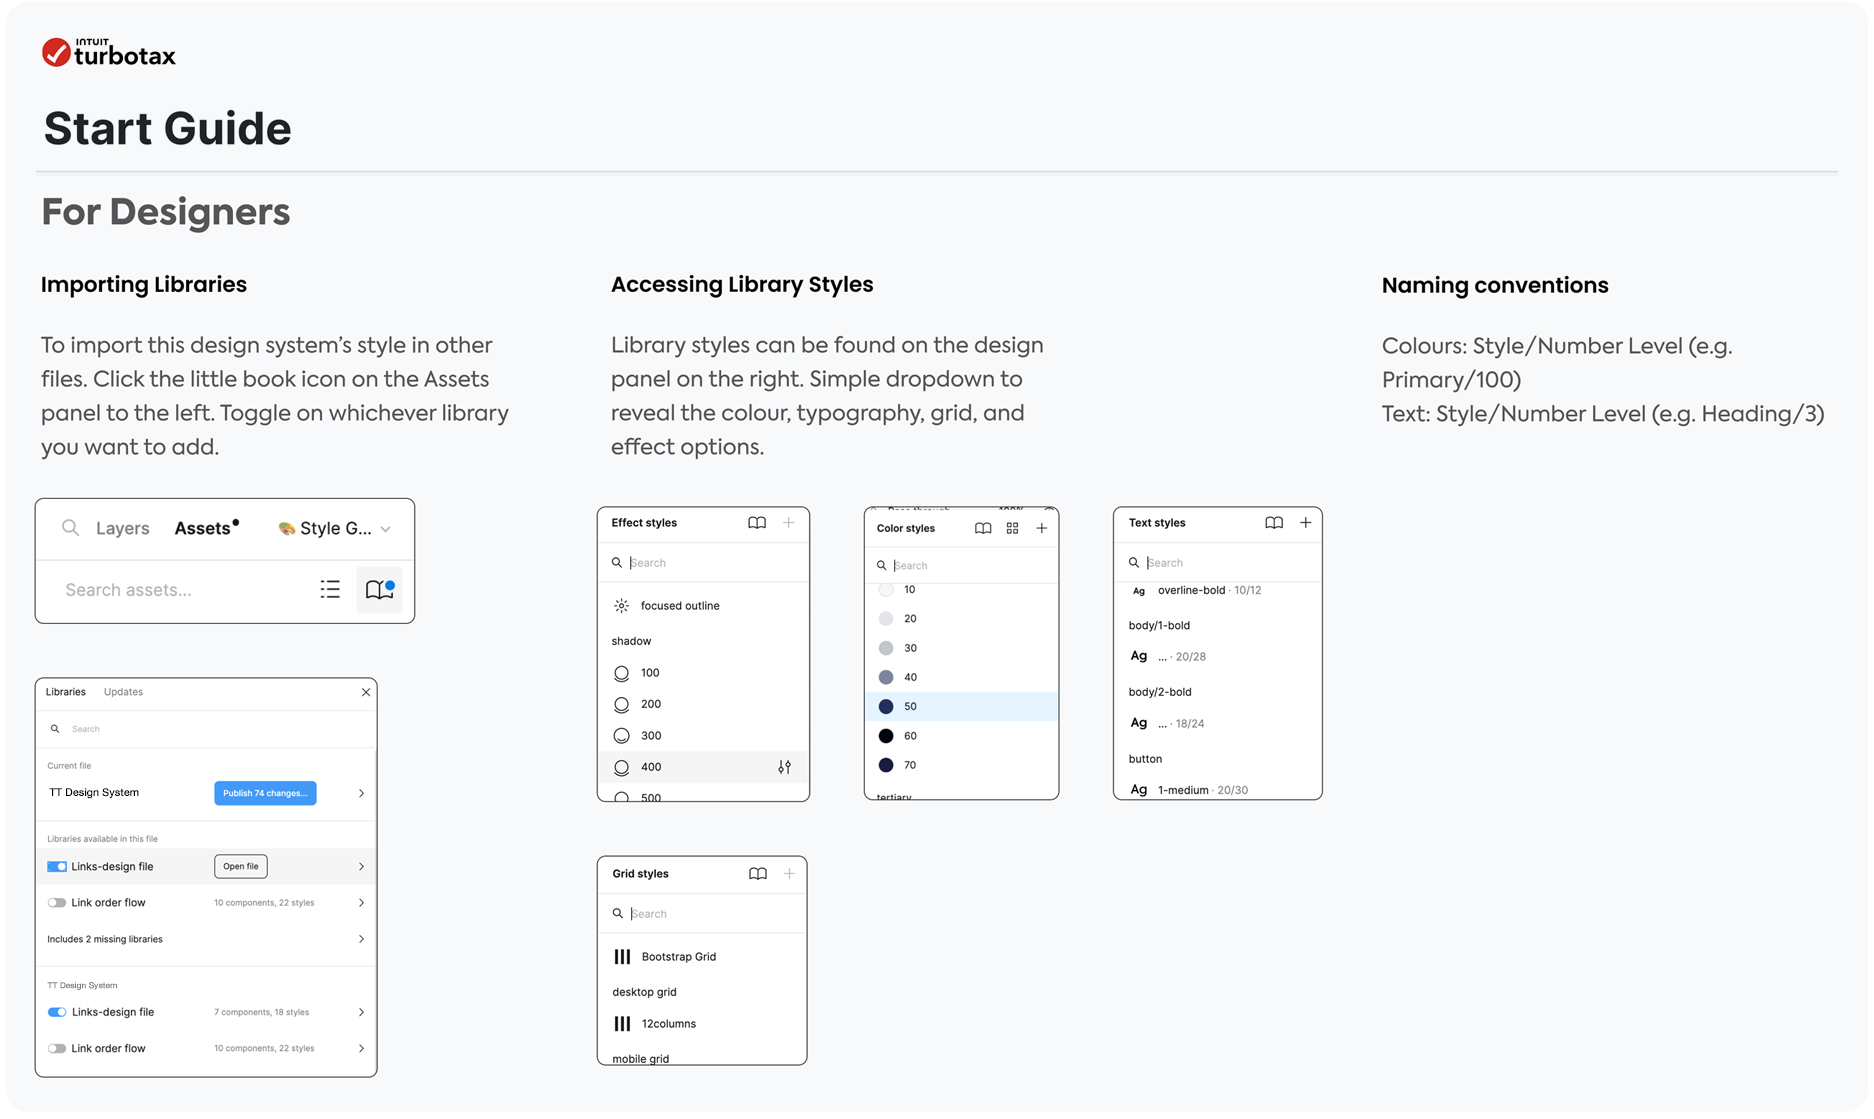Close the Libraries dialog
The height and width of the screenshot is (1119, 1874).
[x=366, y=692]
